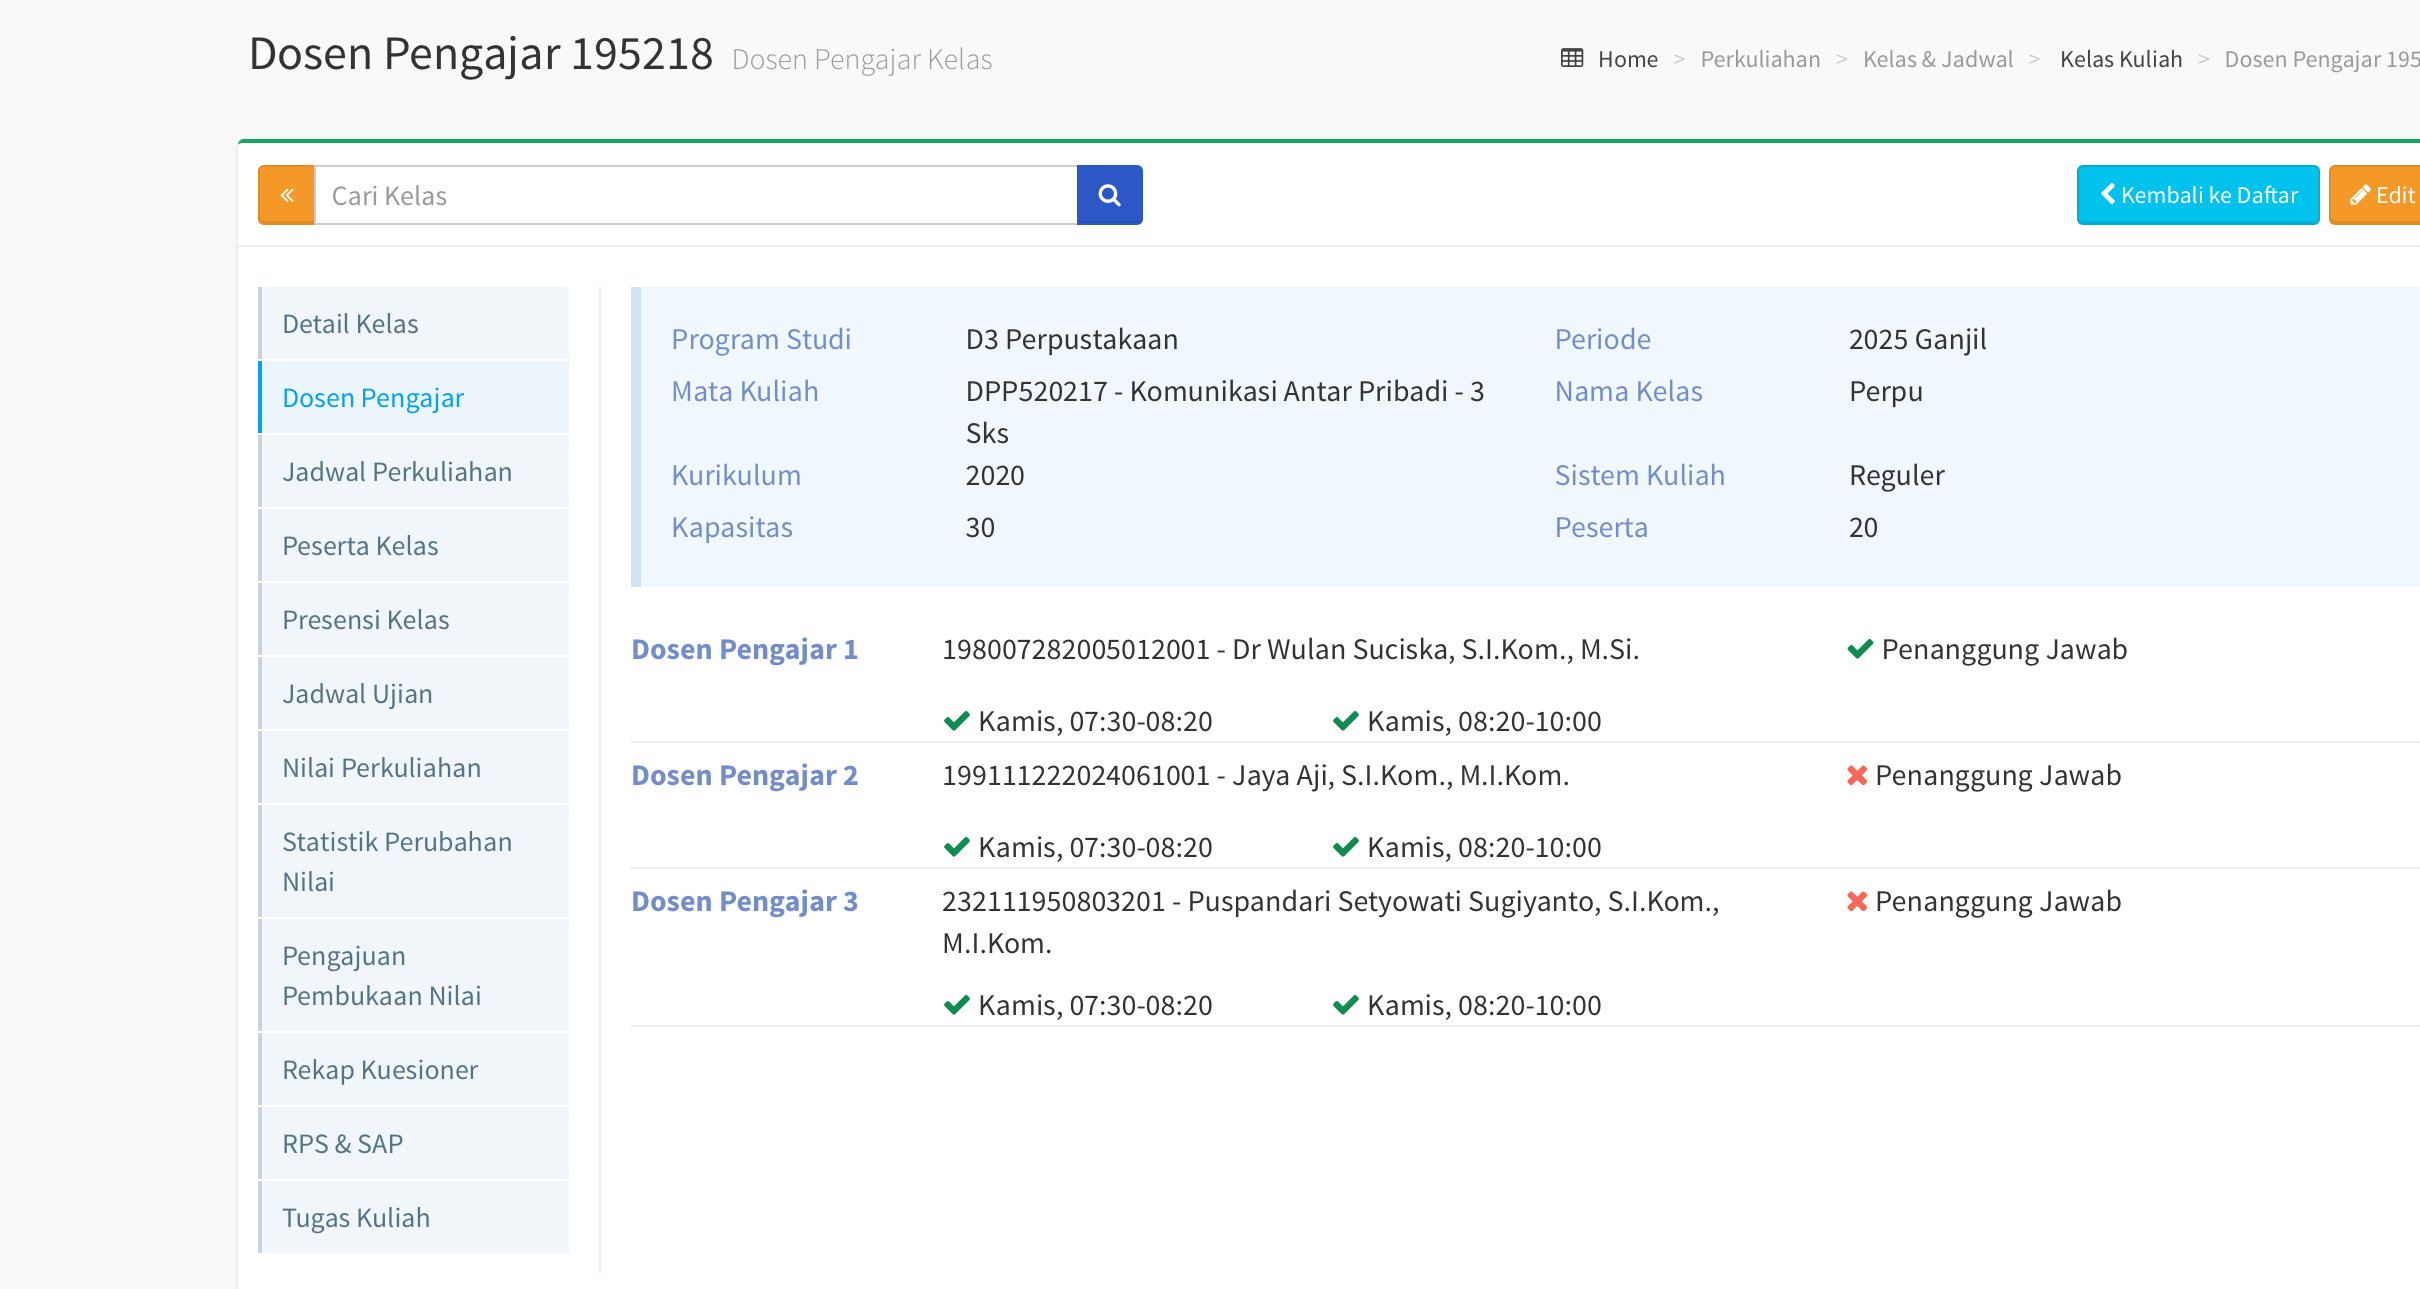Select Nilai Perkuliahan in sidebar

pos(381,768)
